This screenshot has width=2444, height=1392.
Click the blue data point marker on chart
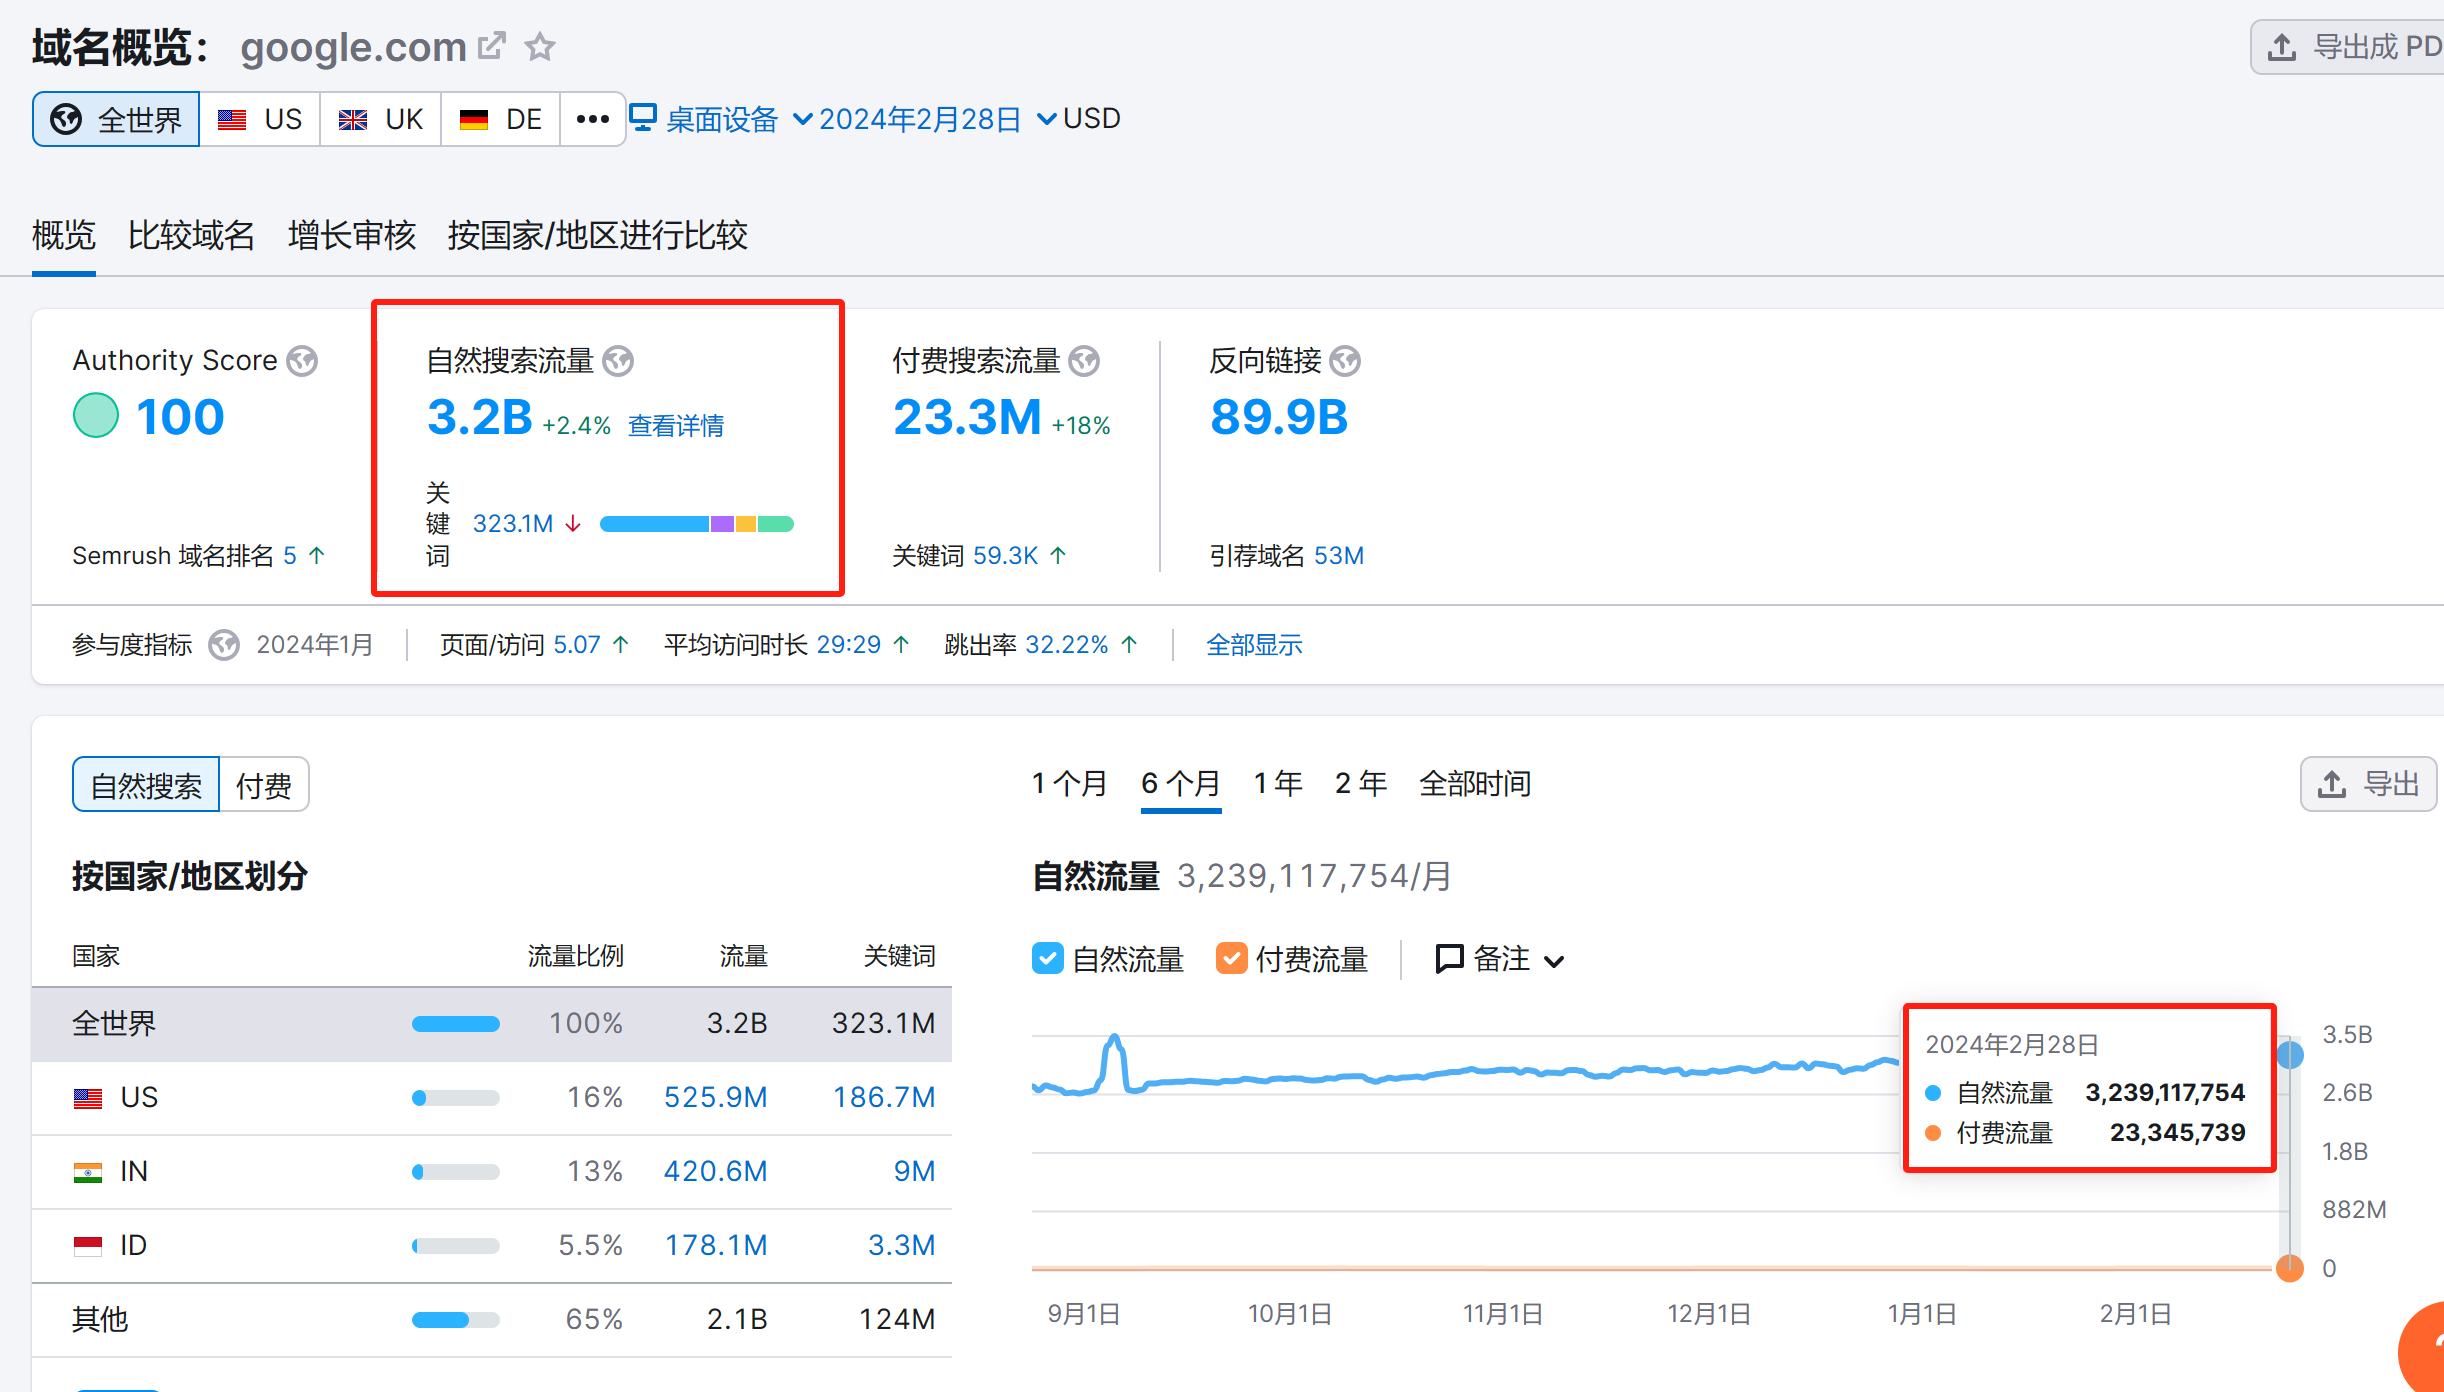[2290, 1054]
